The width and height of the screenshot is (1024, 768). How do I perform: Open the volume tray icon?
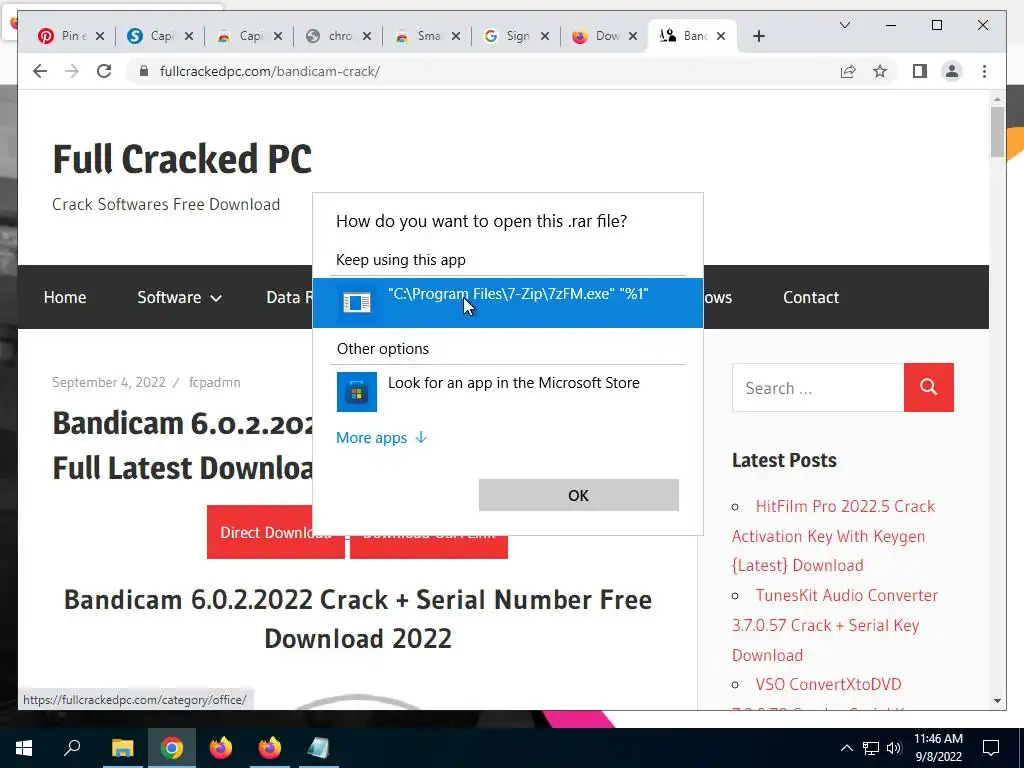(x=894, y=748)
